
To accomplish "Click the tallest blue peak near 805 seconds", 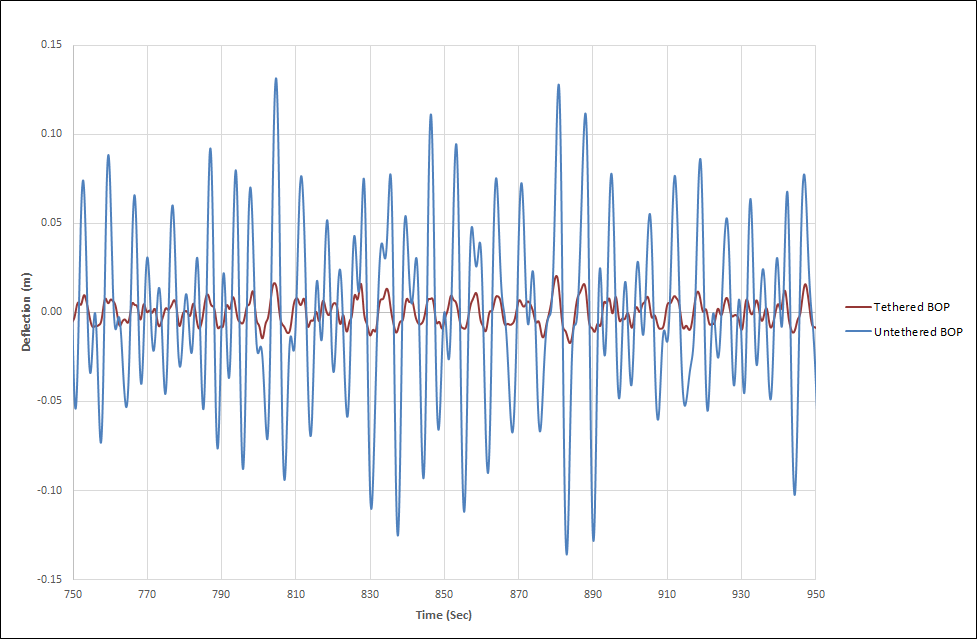I will tap(276, 79).
